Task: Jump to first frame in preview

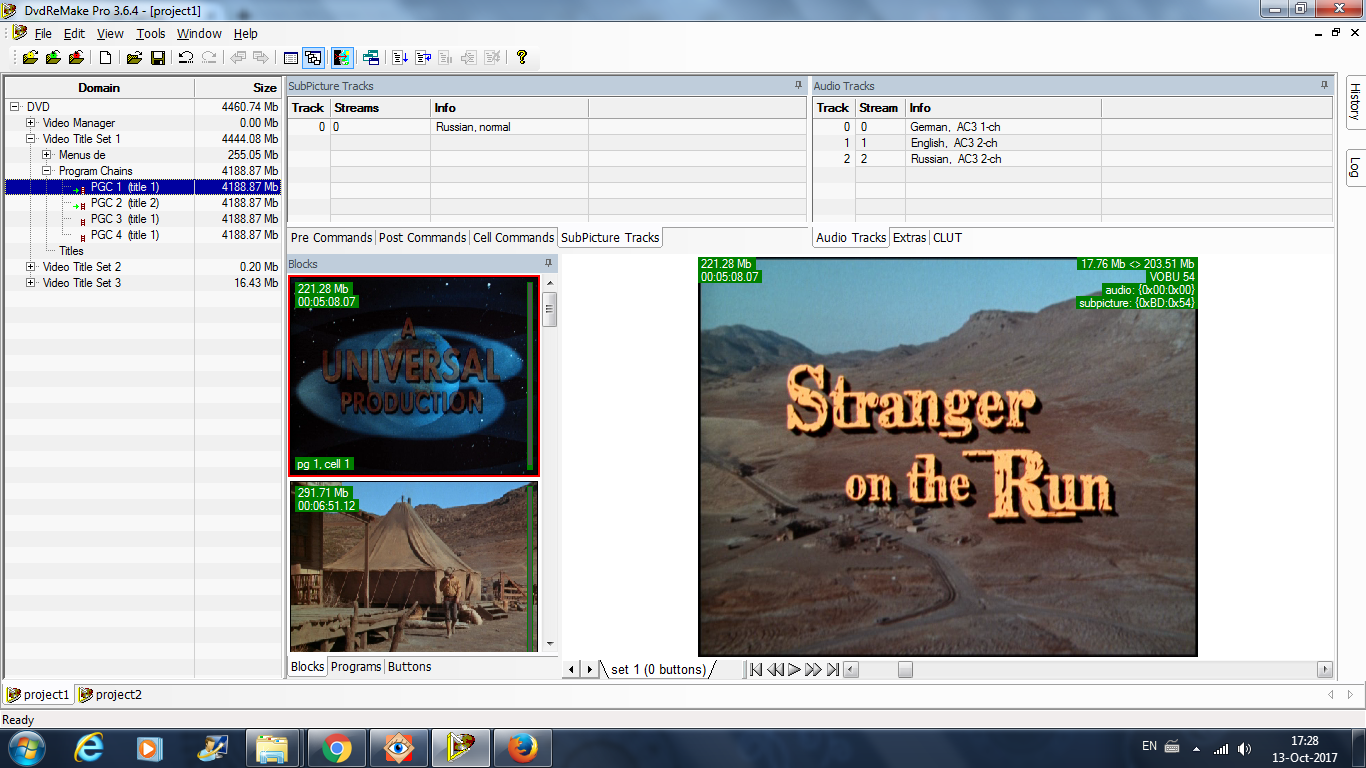Action: pos(756,670)
